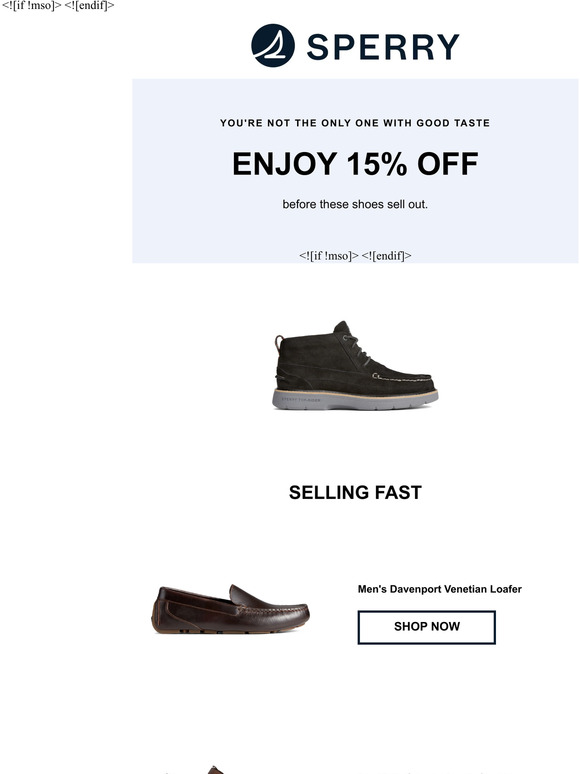Image resolution: width=580 pixels, height=774 pixels.
Task: Select the 'Good Taste' tagline text
Action: click(355, 123)
